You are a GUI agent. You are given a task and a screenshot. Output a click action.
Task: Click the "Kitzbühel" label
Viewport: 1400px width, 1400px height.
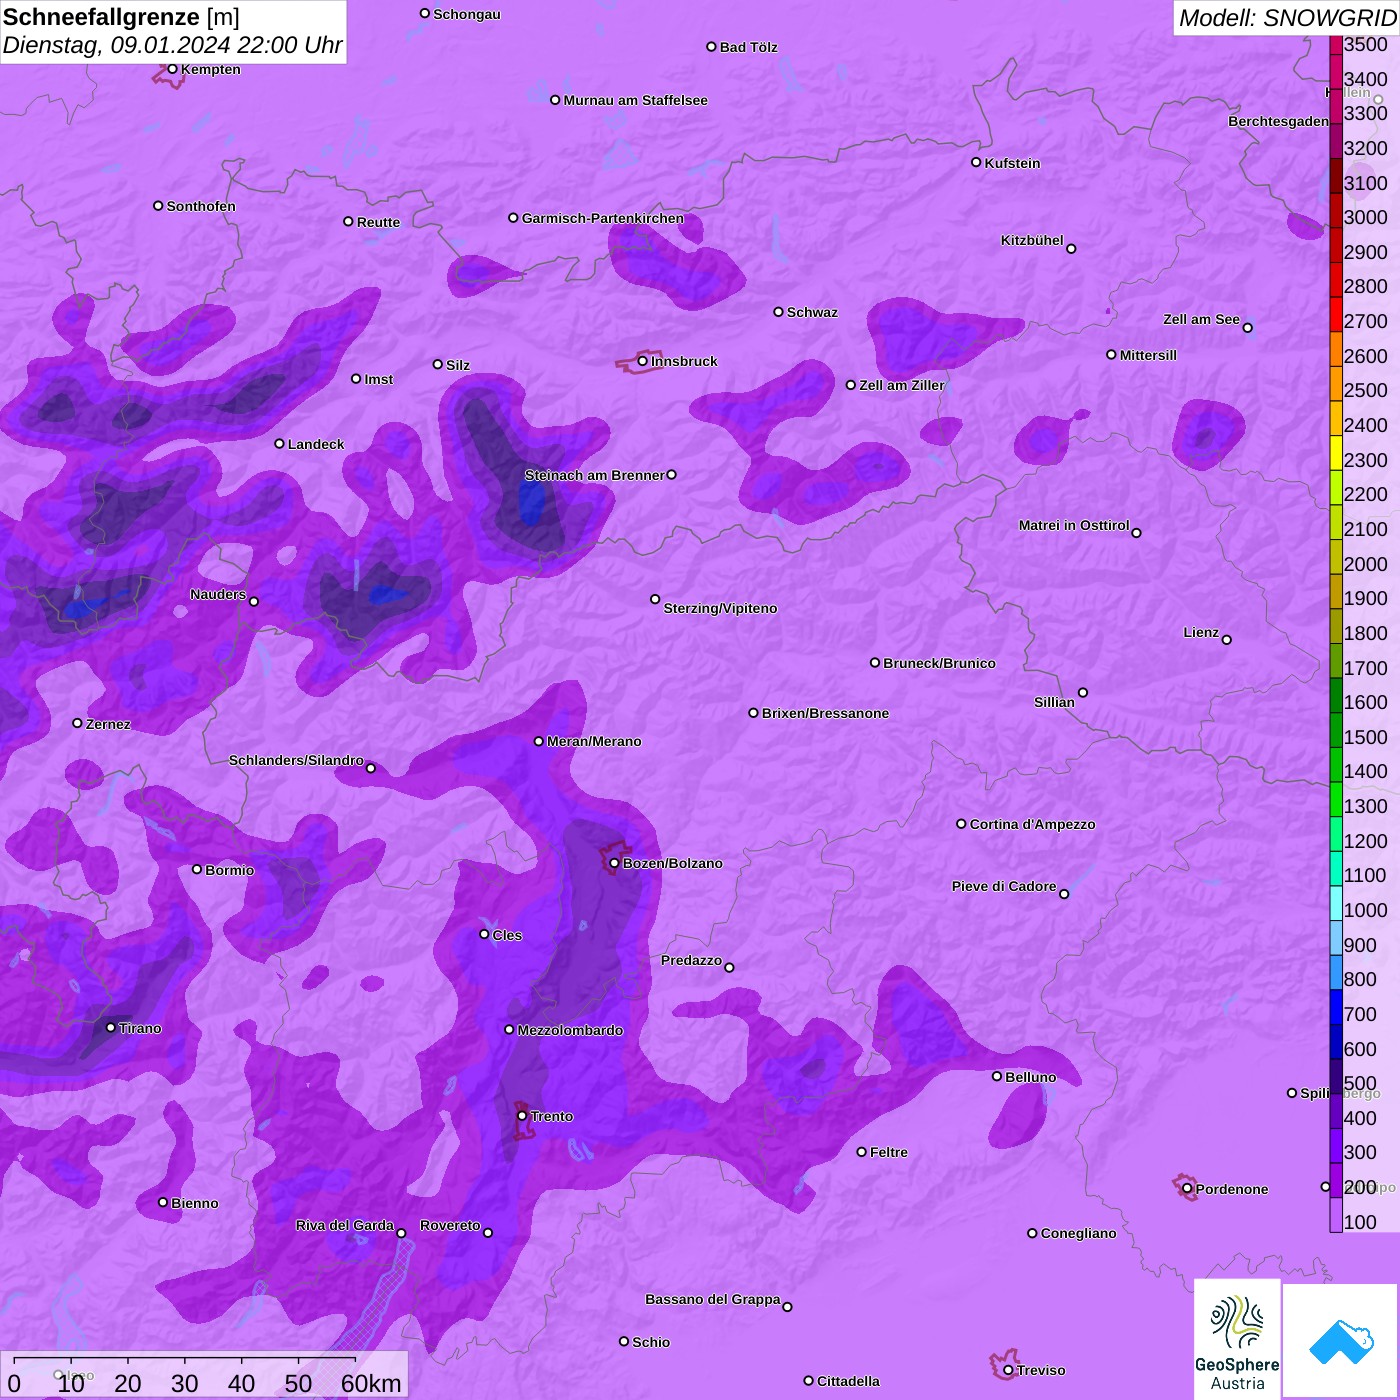click(1032, 240)
